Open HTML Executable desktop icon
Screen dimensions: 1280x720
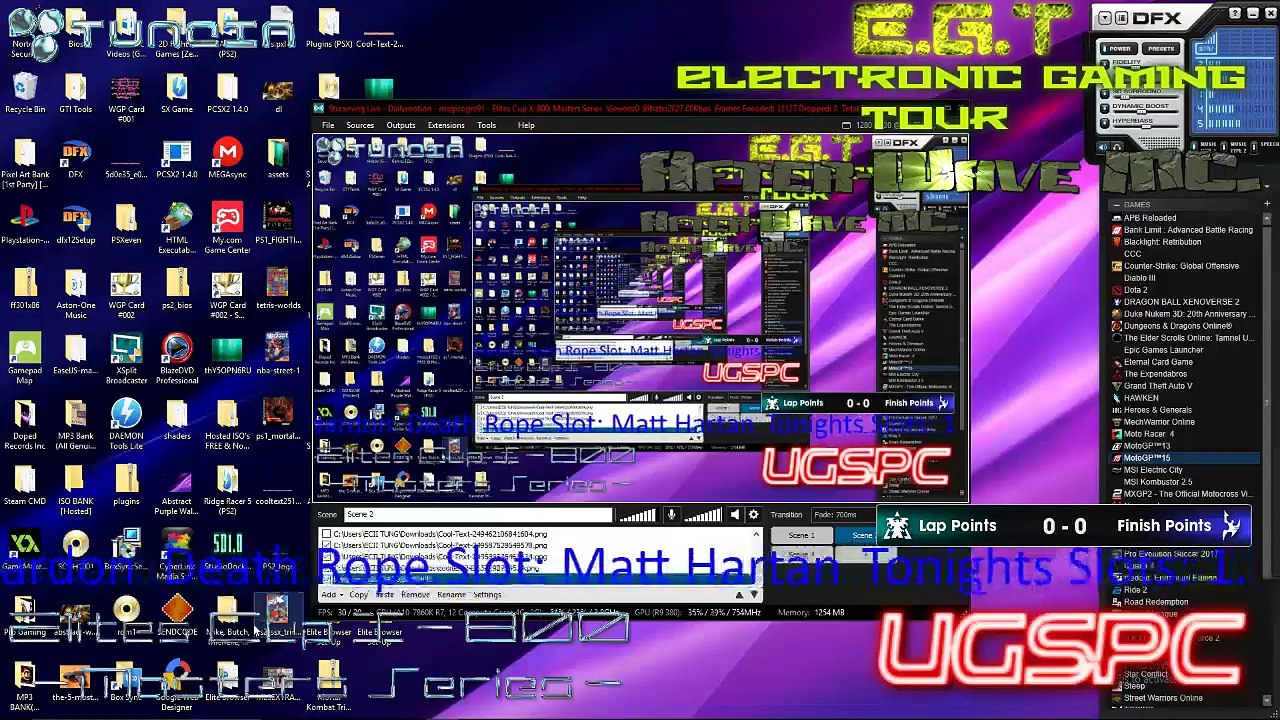[177, 228]
